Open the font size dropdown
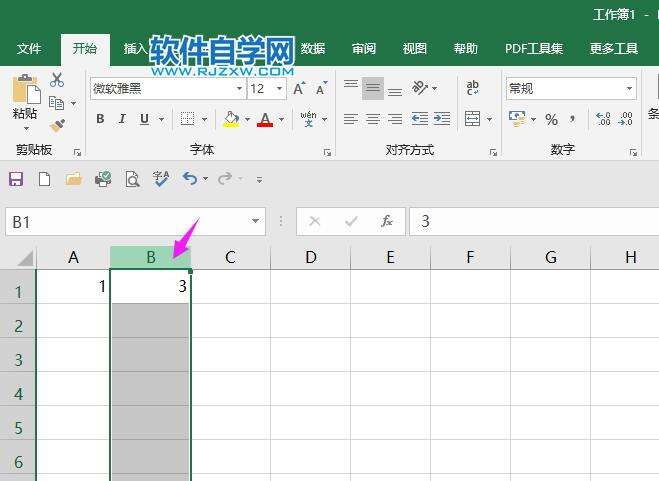This screenshot has height=481, width=659. pyautogui.click(x=279, y=89)
